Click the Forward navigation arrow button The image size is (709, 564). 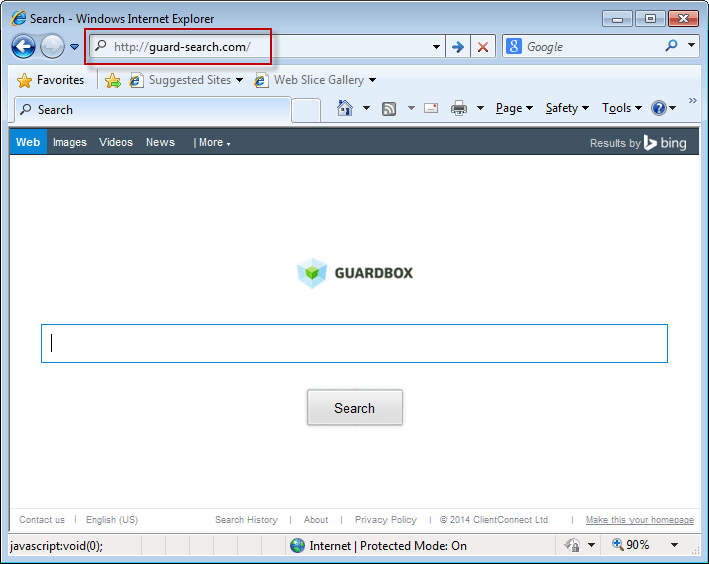click(x=52, y=47)
